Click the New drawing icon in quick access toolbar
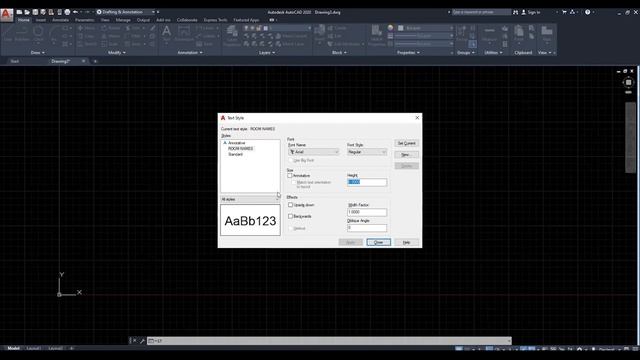The width and height of the screenshot is (640, 360). click(19, 12)
